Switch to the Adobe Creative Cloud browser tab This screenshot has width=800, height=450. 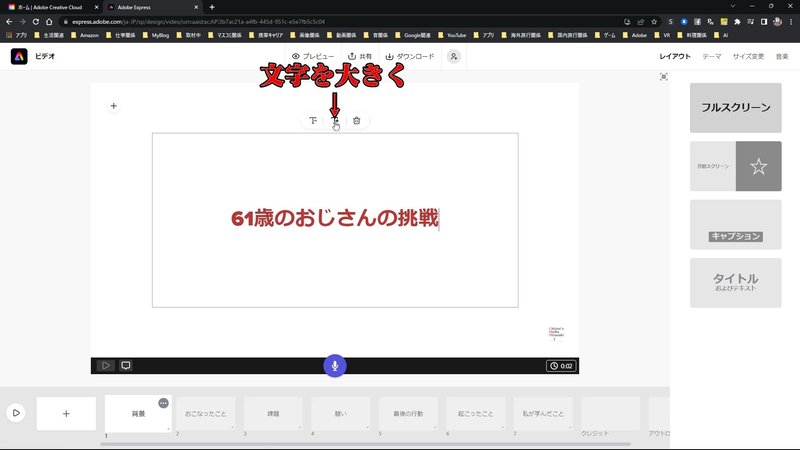pyautogui.click(x=51, y=7)
